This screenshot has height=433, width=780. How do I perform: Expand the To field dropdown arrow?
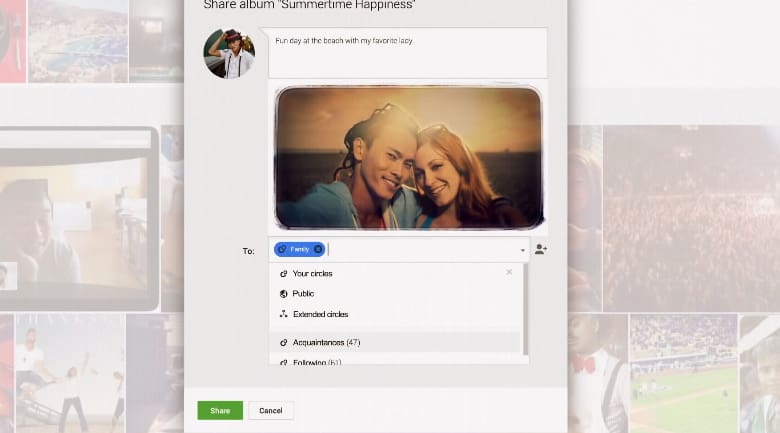pyautogui.click(x=522, y=250)
